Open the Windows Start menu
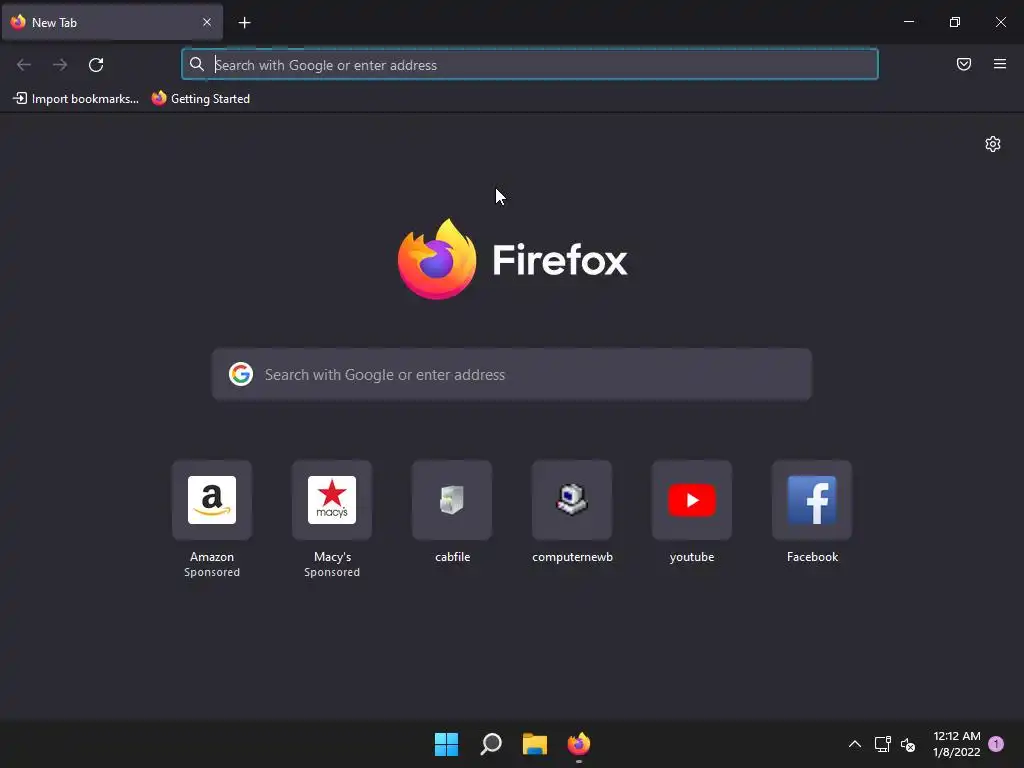 447,744
